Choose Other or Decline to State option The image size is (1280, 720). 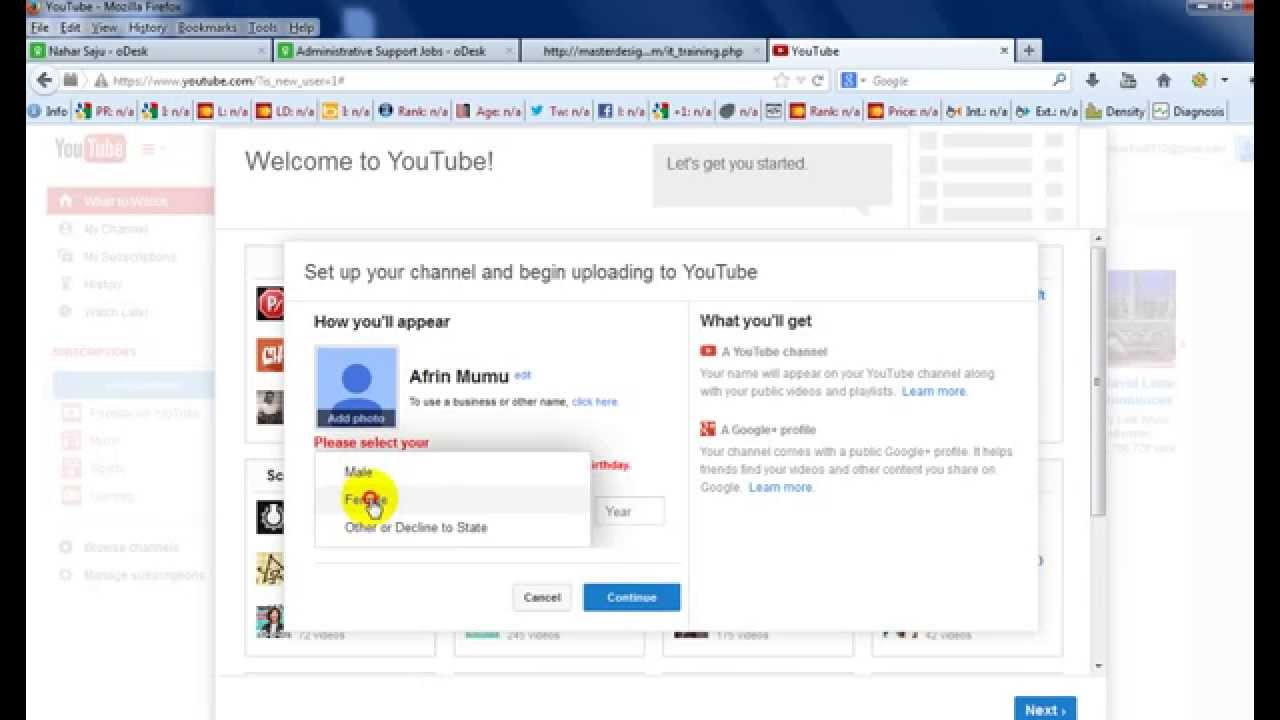(453, 528)
